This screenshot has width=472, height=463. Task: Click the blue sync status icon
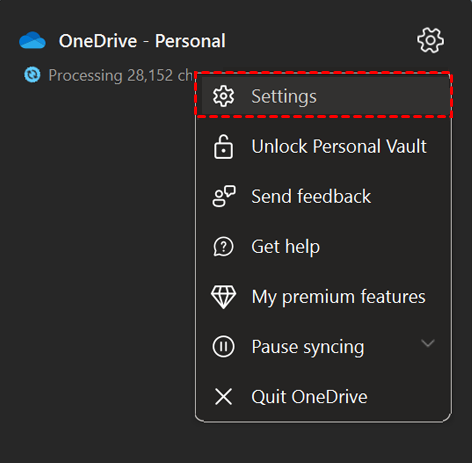point(32,75)
